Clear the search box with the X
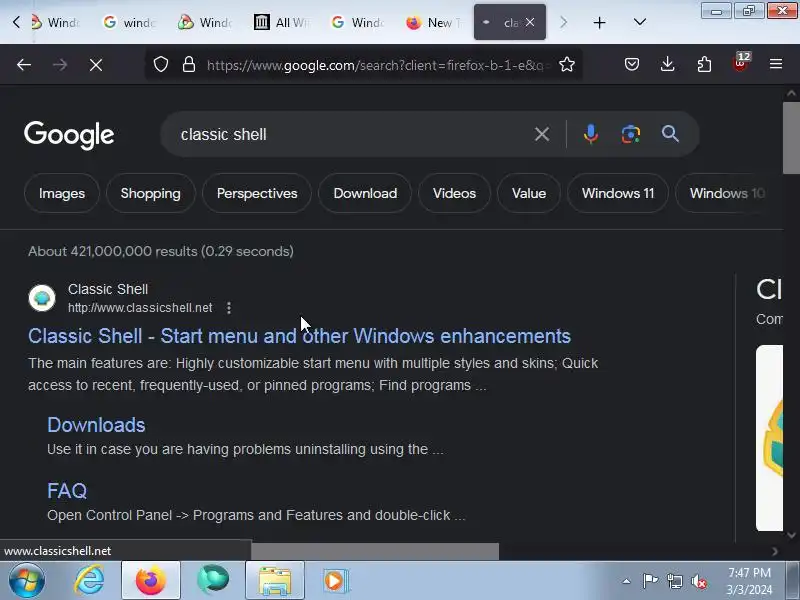 point(542,134)
